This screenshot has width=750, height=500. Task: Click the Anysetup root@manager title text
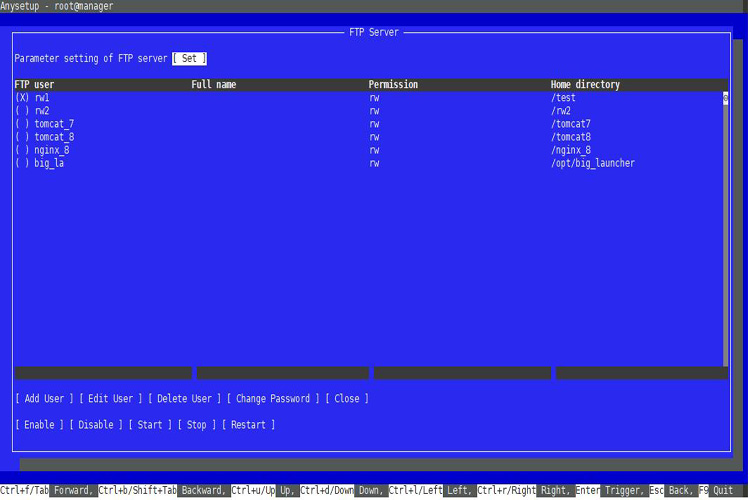tap(57, 6)
